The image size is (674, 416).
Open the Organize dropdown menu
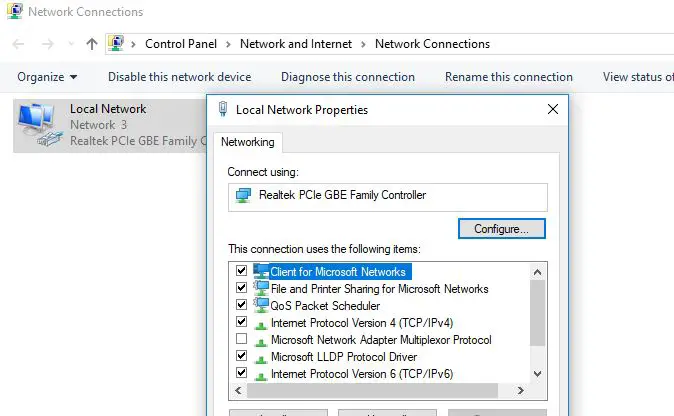point(47,77)
